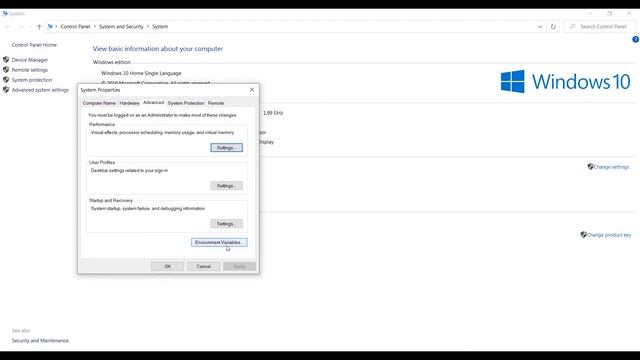Click shield icon beside Change settings
The width and height of the screenshot is (640, 360).
[x=590, y=167]
